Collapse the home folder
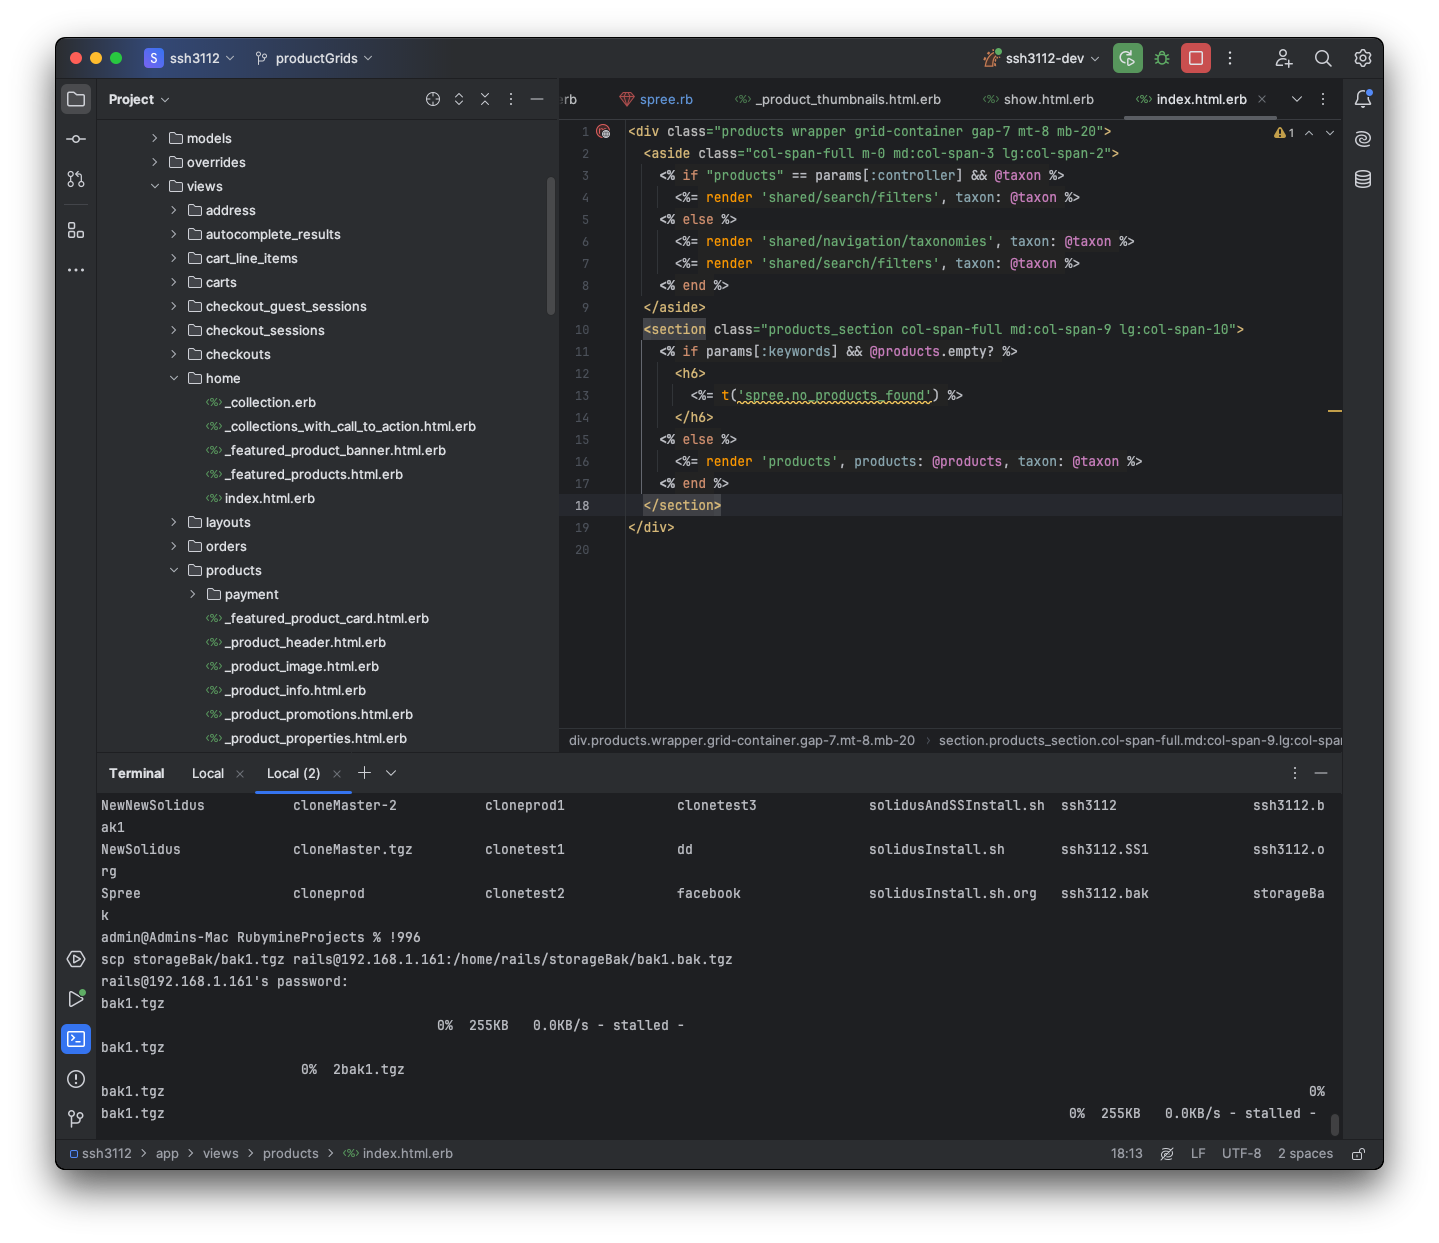Screen dimensions: 1439x1243 [x=174, y=378]
